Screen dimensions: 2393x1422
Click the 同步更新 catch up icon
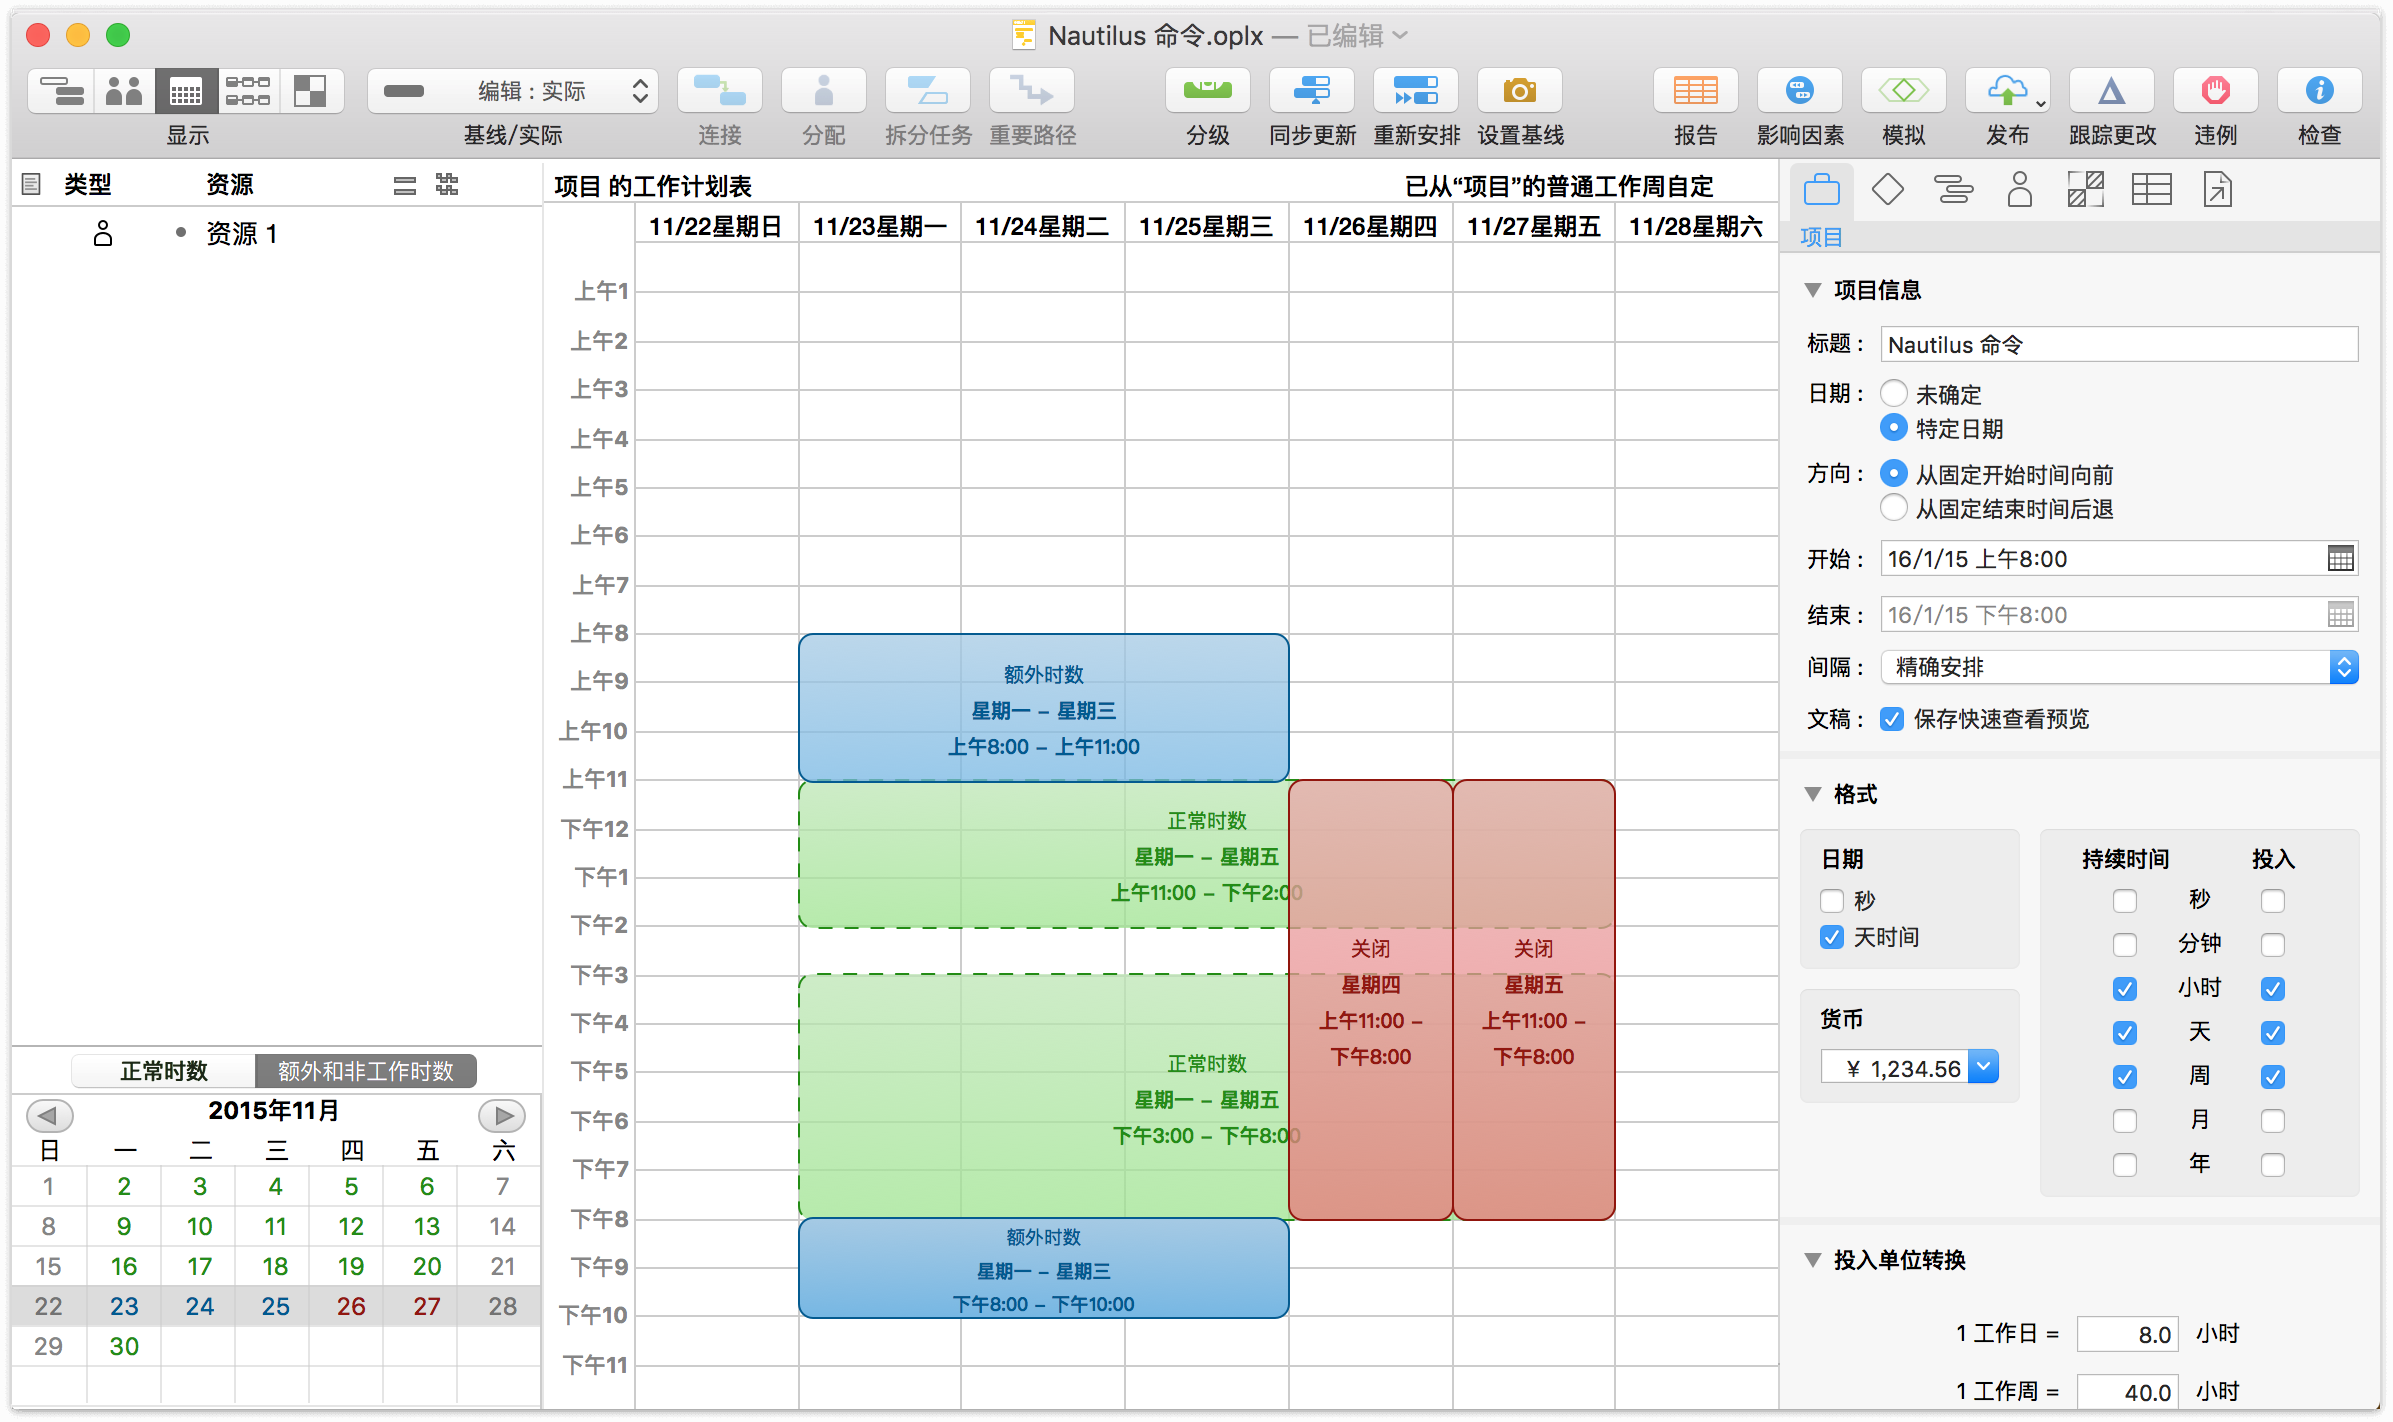tap(1312, 92)
